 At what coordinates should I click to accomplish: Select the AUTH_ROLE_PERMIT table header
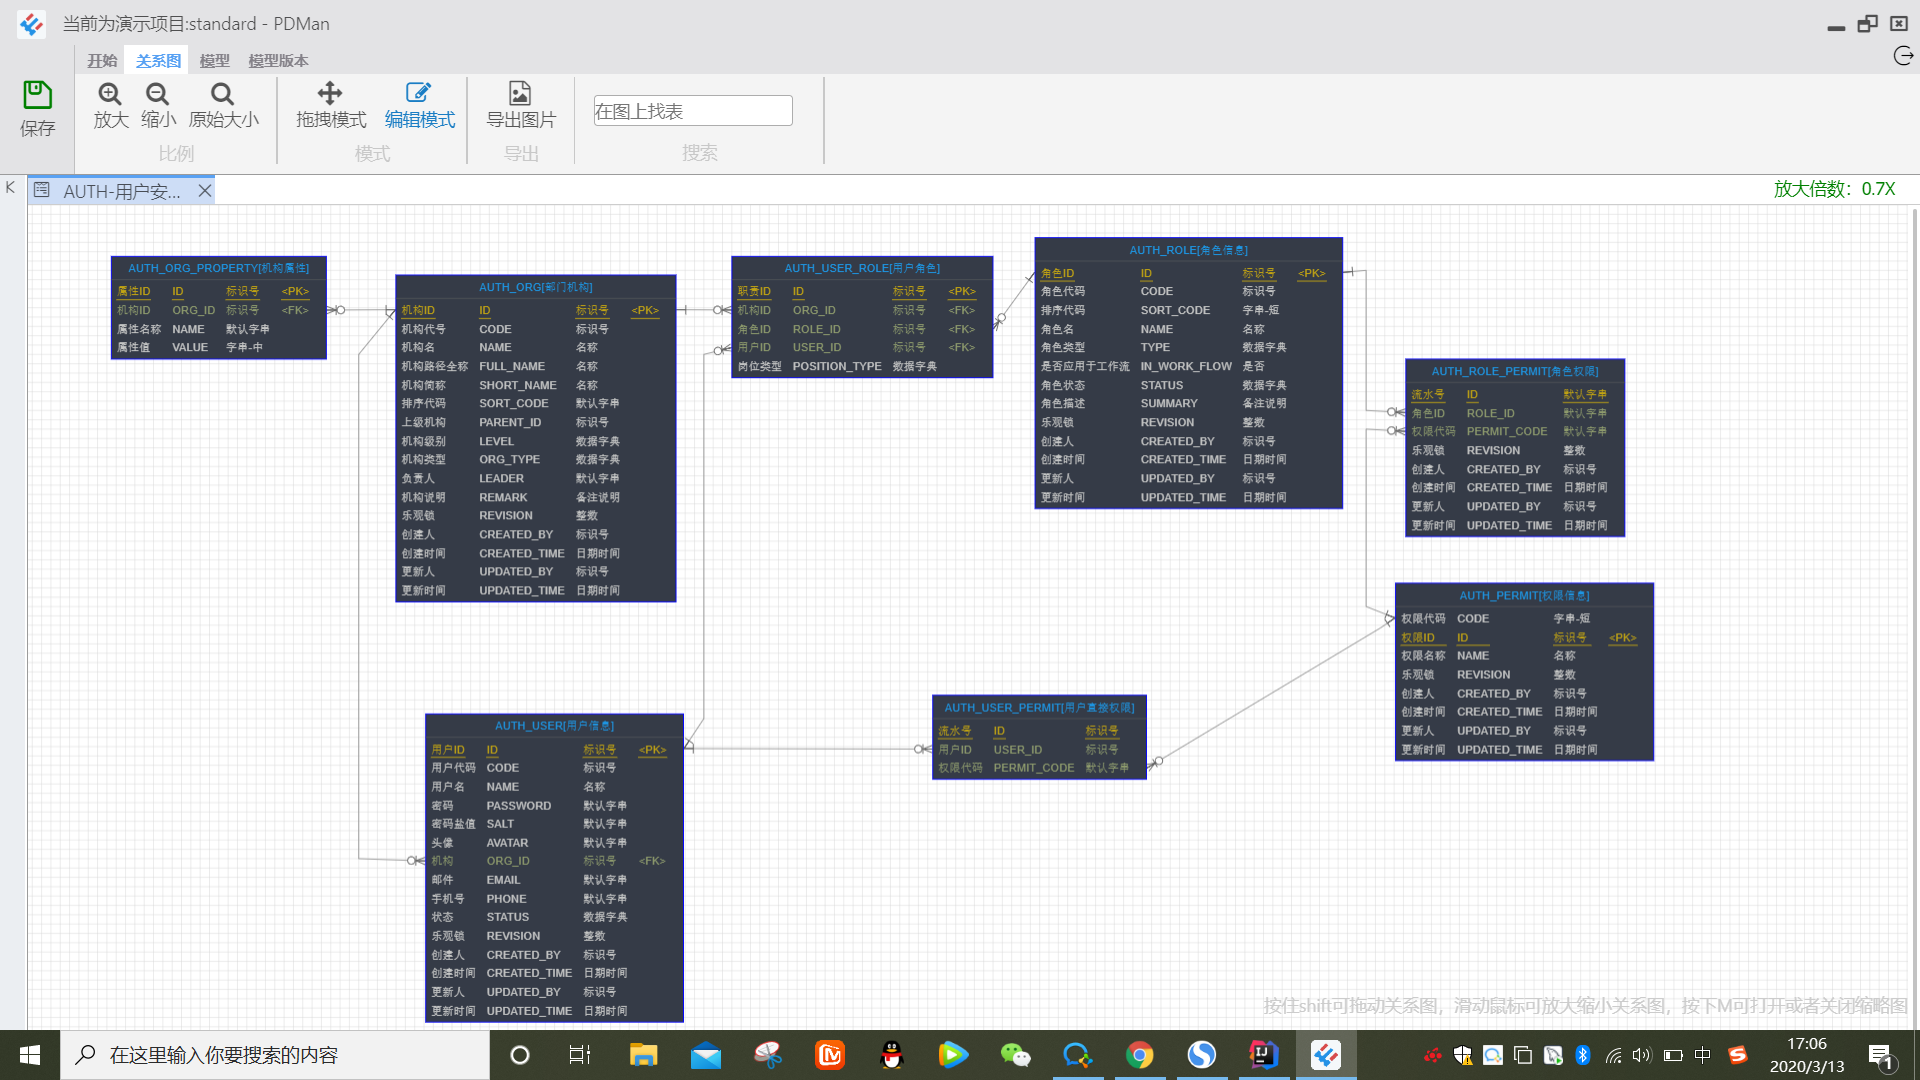[x=1514, y=371]
